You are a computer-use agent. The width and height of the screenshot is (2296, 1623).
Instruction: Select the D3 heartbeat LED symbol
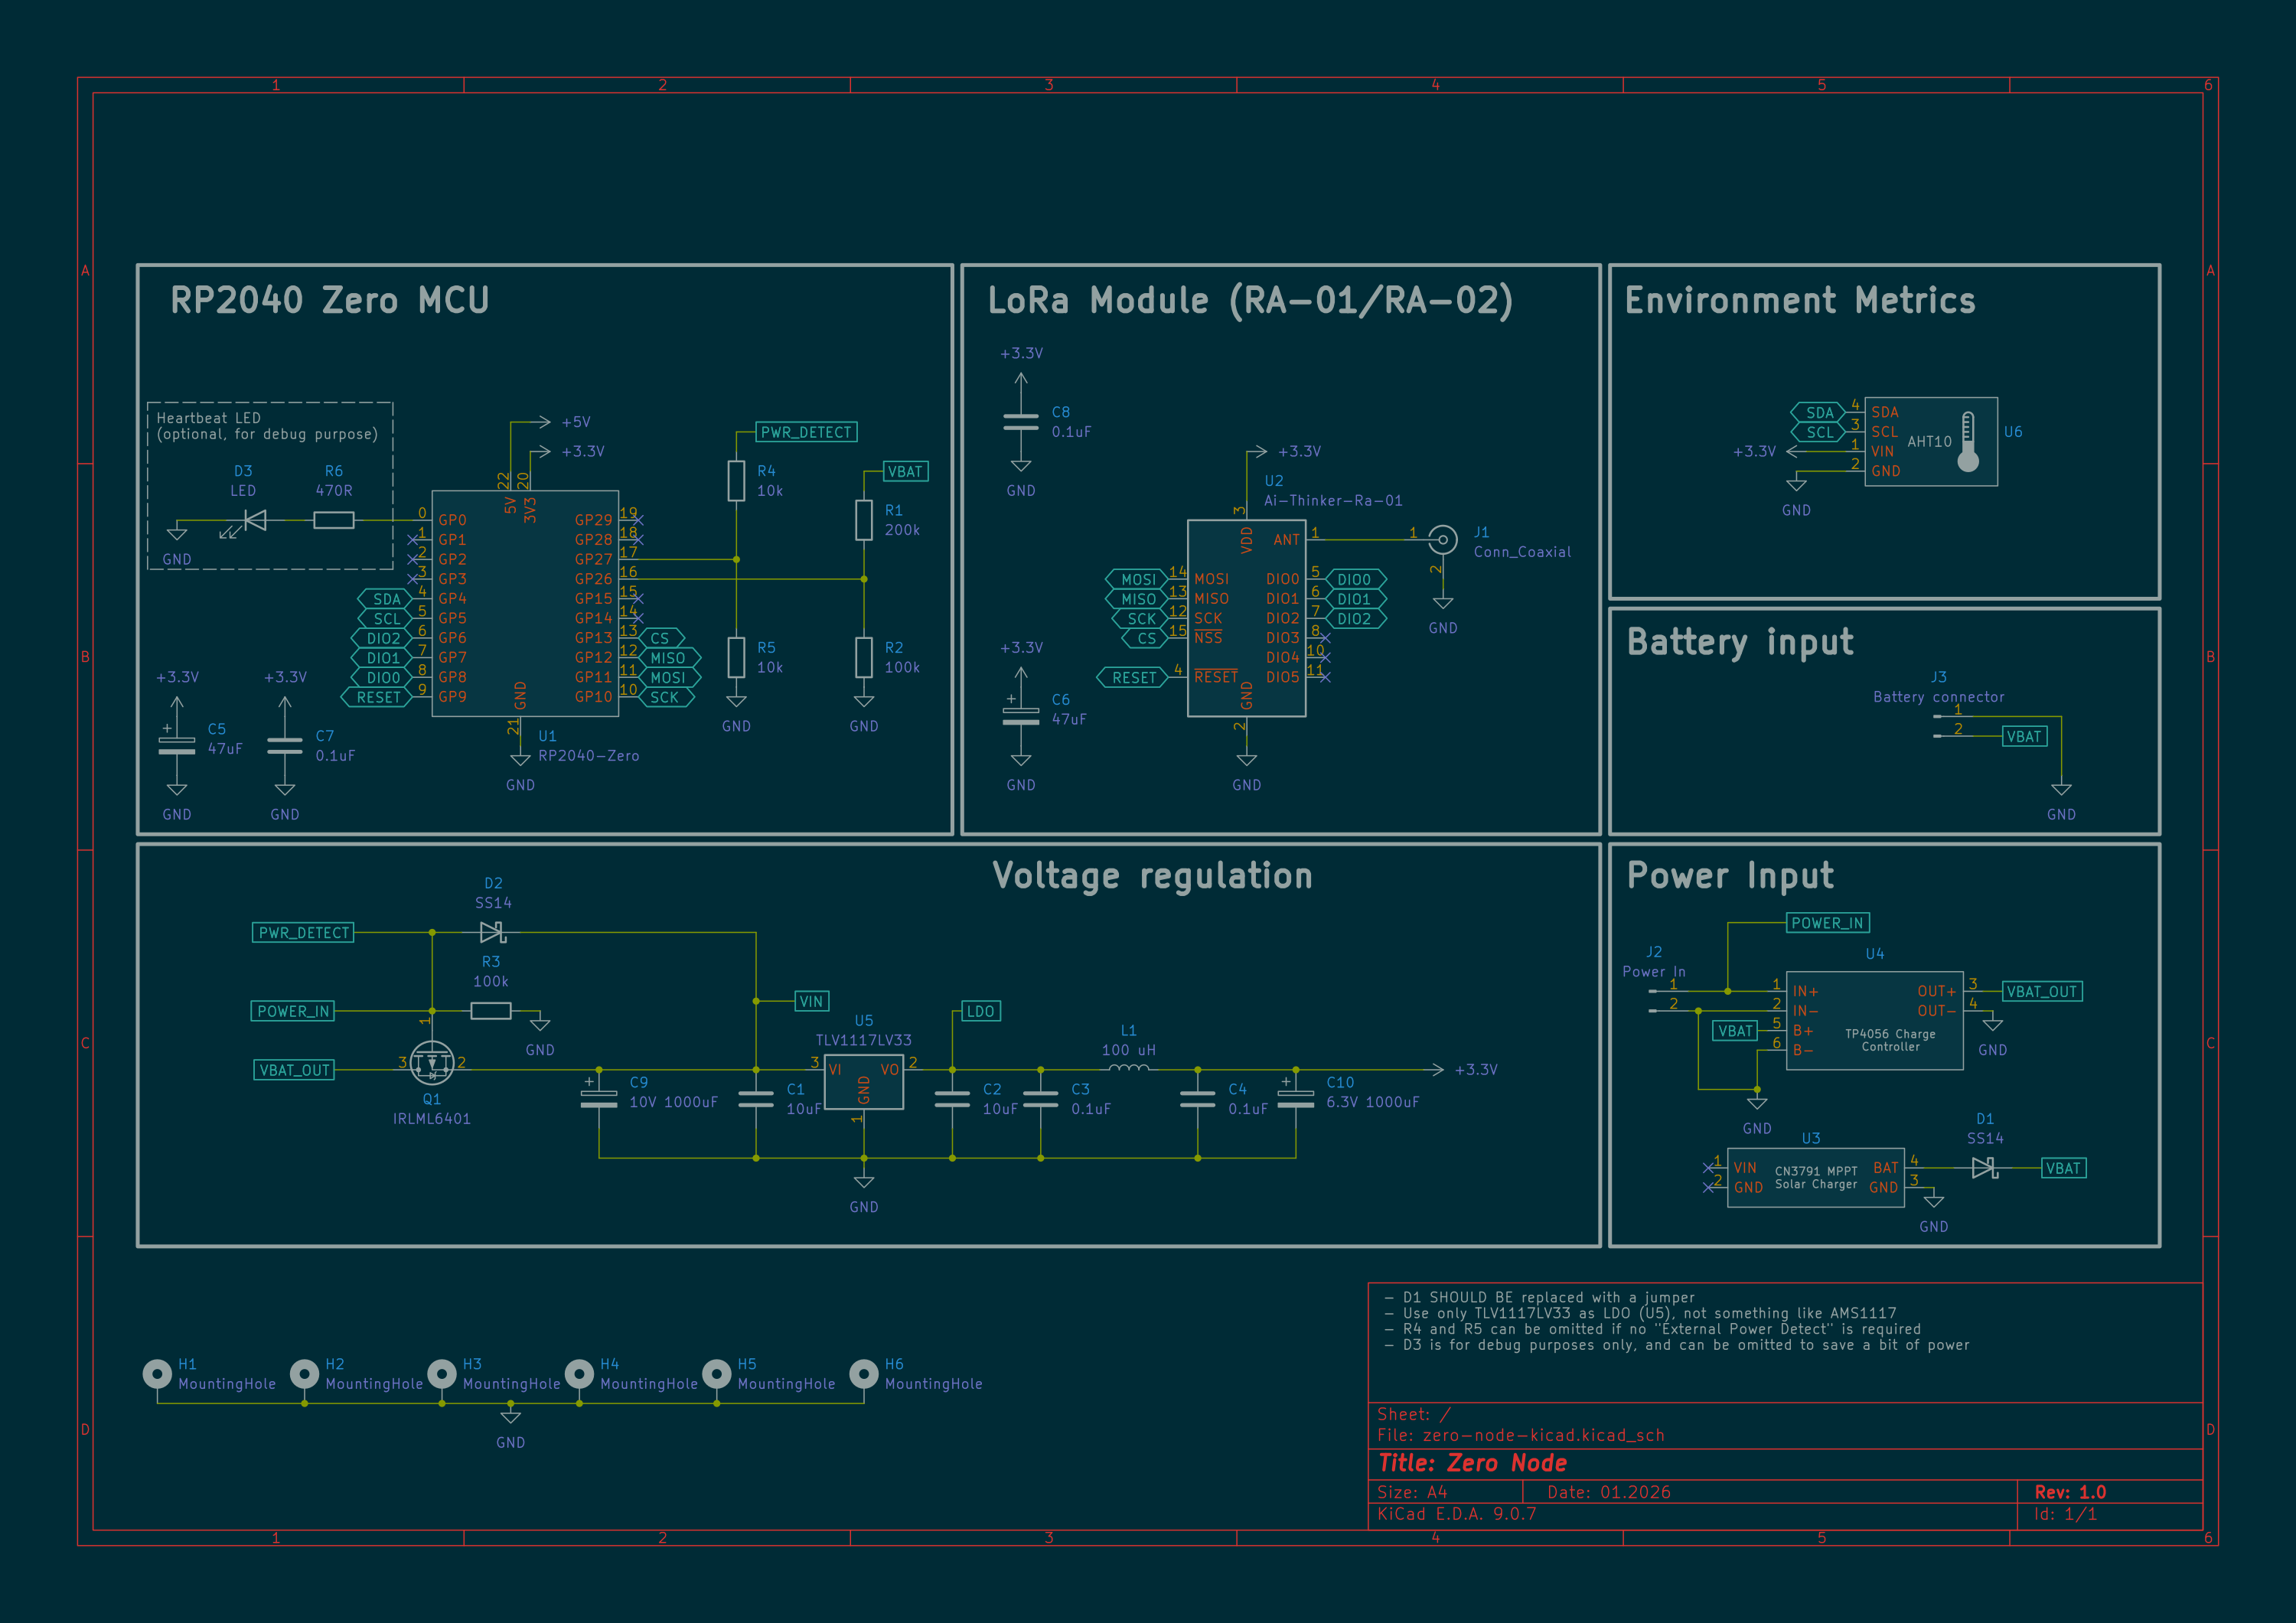[x=255, y=520]
